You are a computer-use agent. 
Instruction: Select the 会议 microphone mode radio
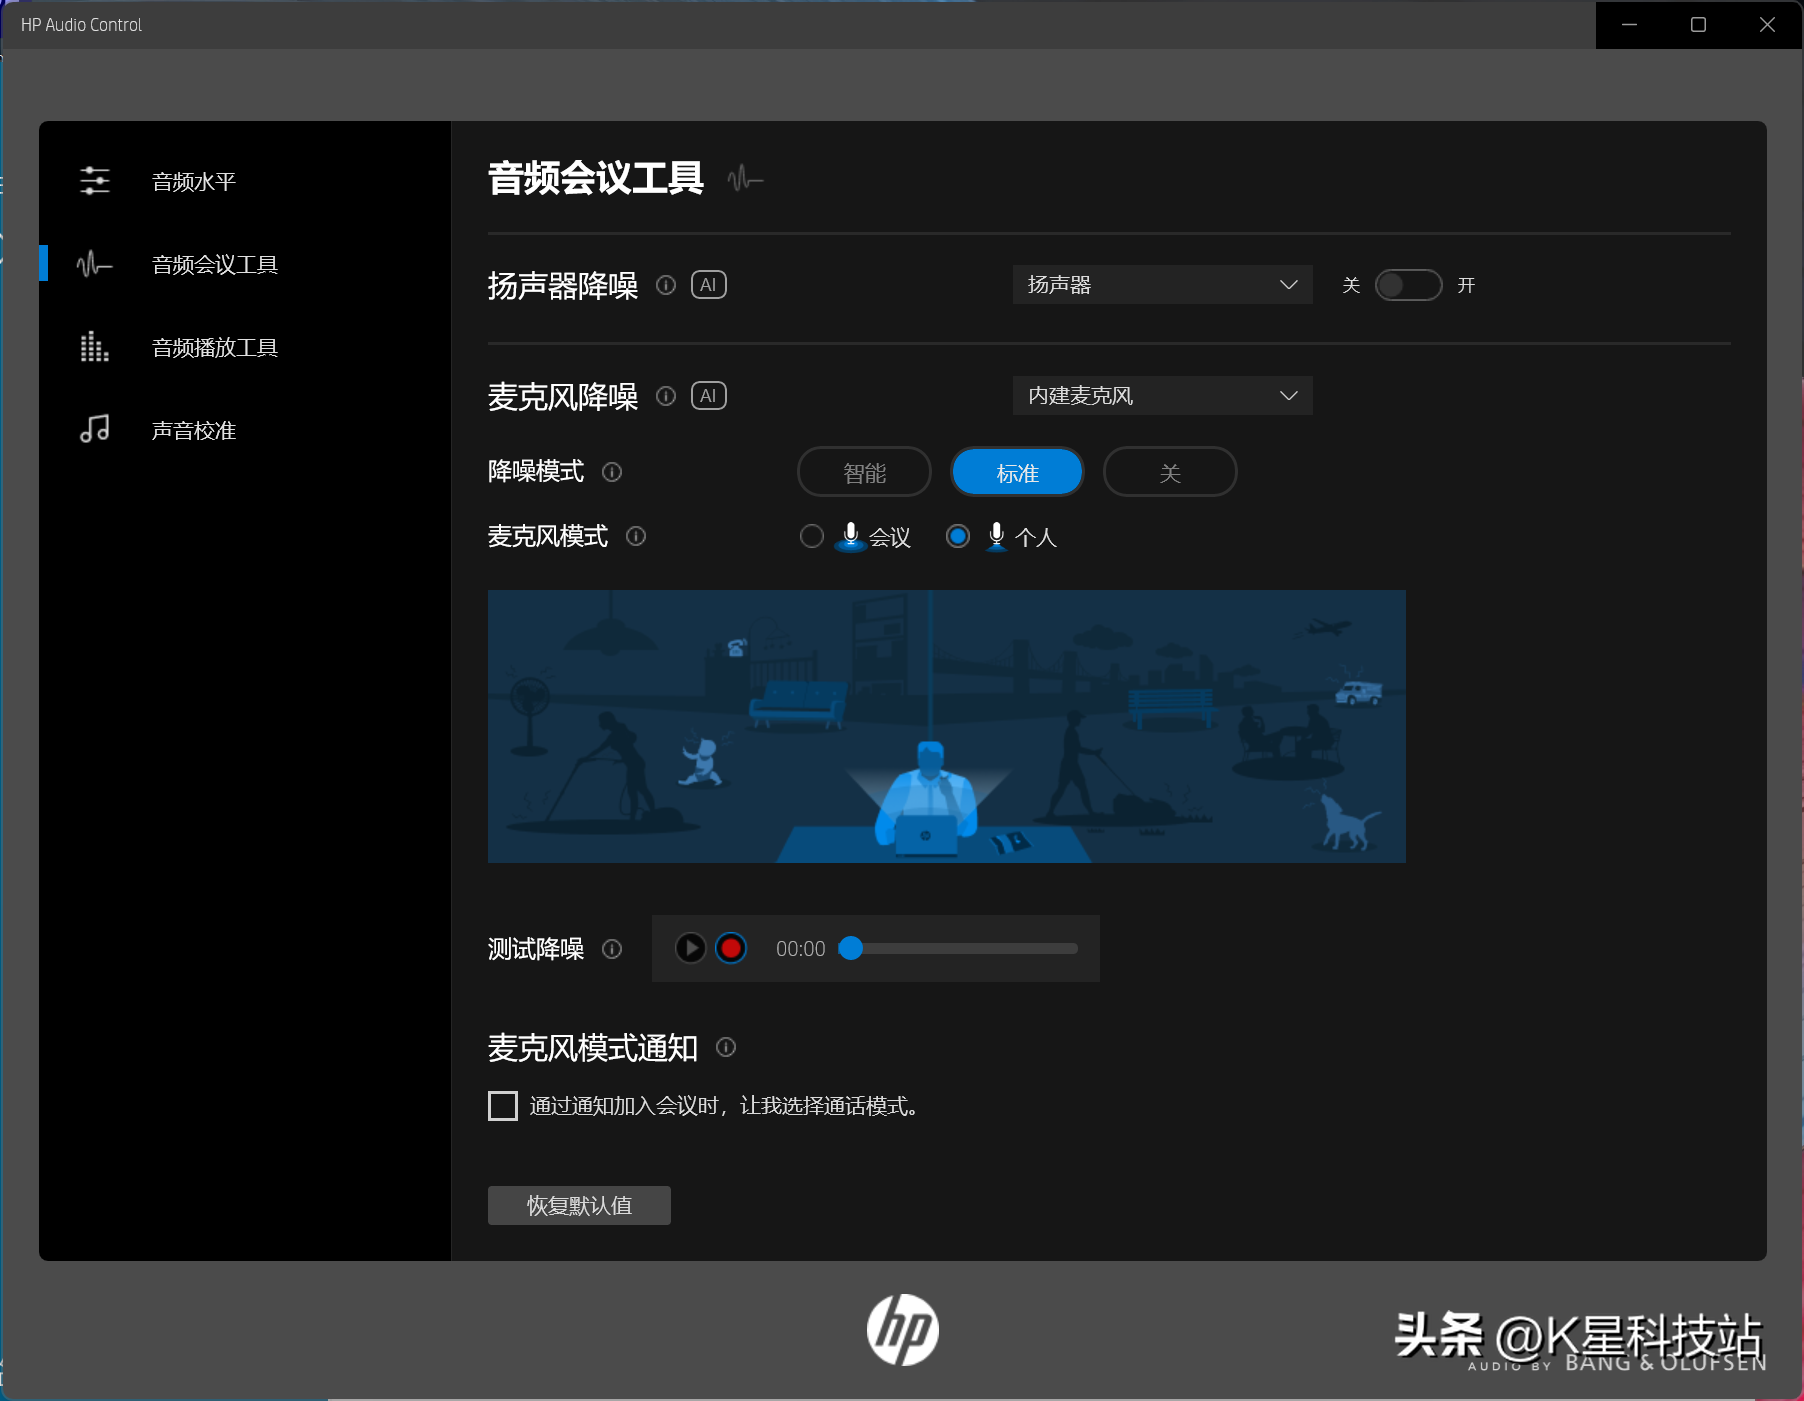click(x=812, y=537)
